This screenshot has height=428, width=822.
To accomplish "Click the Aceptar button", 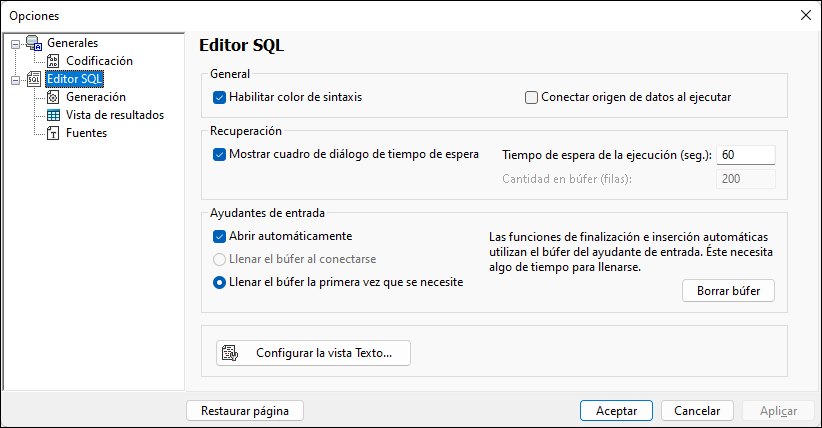I will tap(616, 411).
